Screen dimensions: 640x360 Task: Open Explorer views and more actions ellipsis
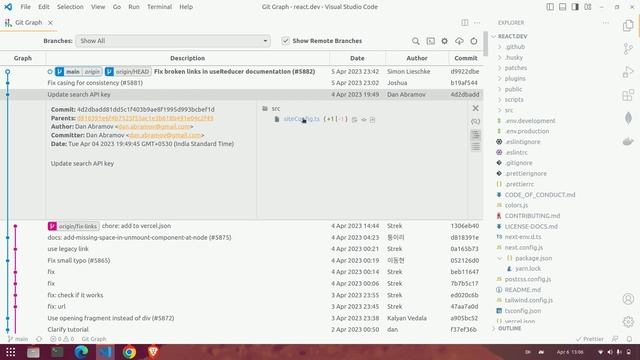click(x=606, y=22)
